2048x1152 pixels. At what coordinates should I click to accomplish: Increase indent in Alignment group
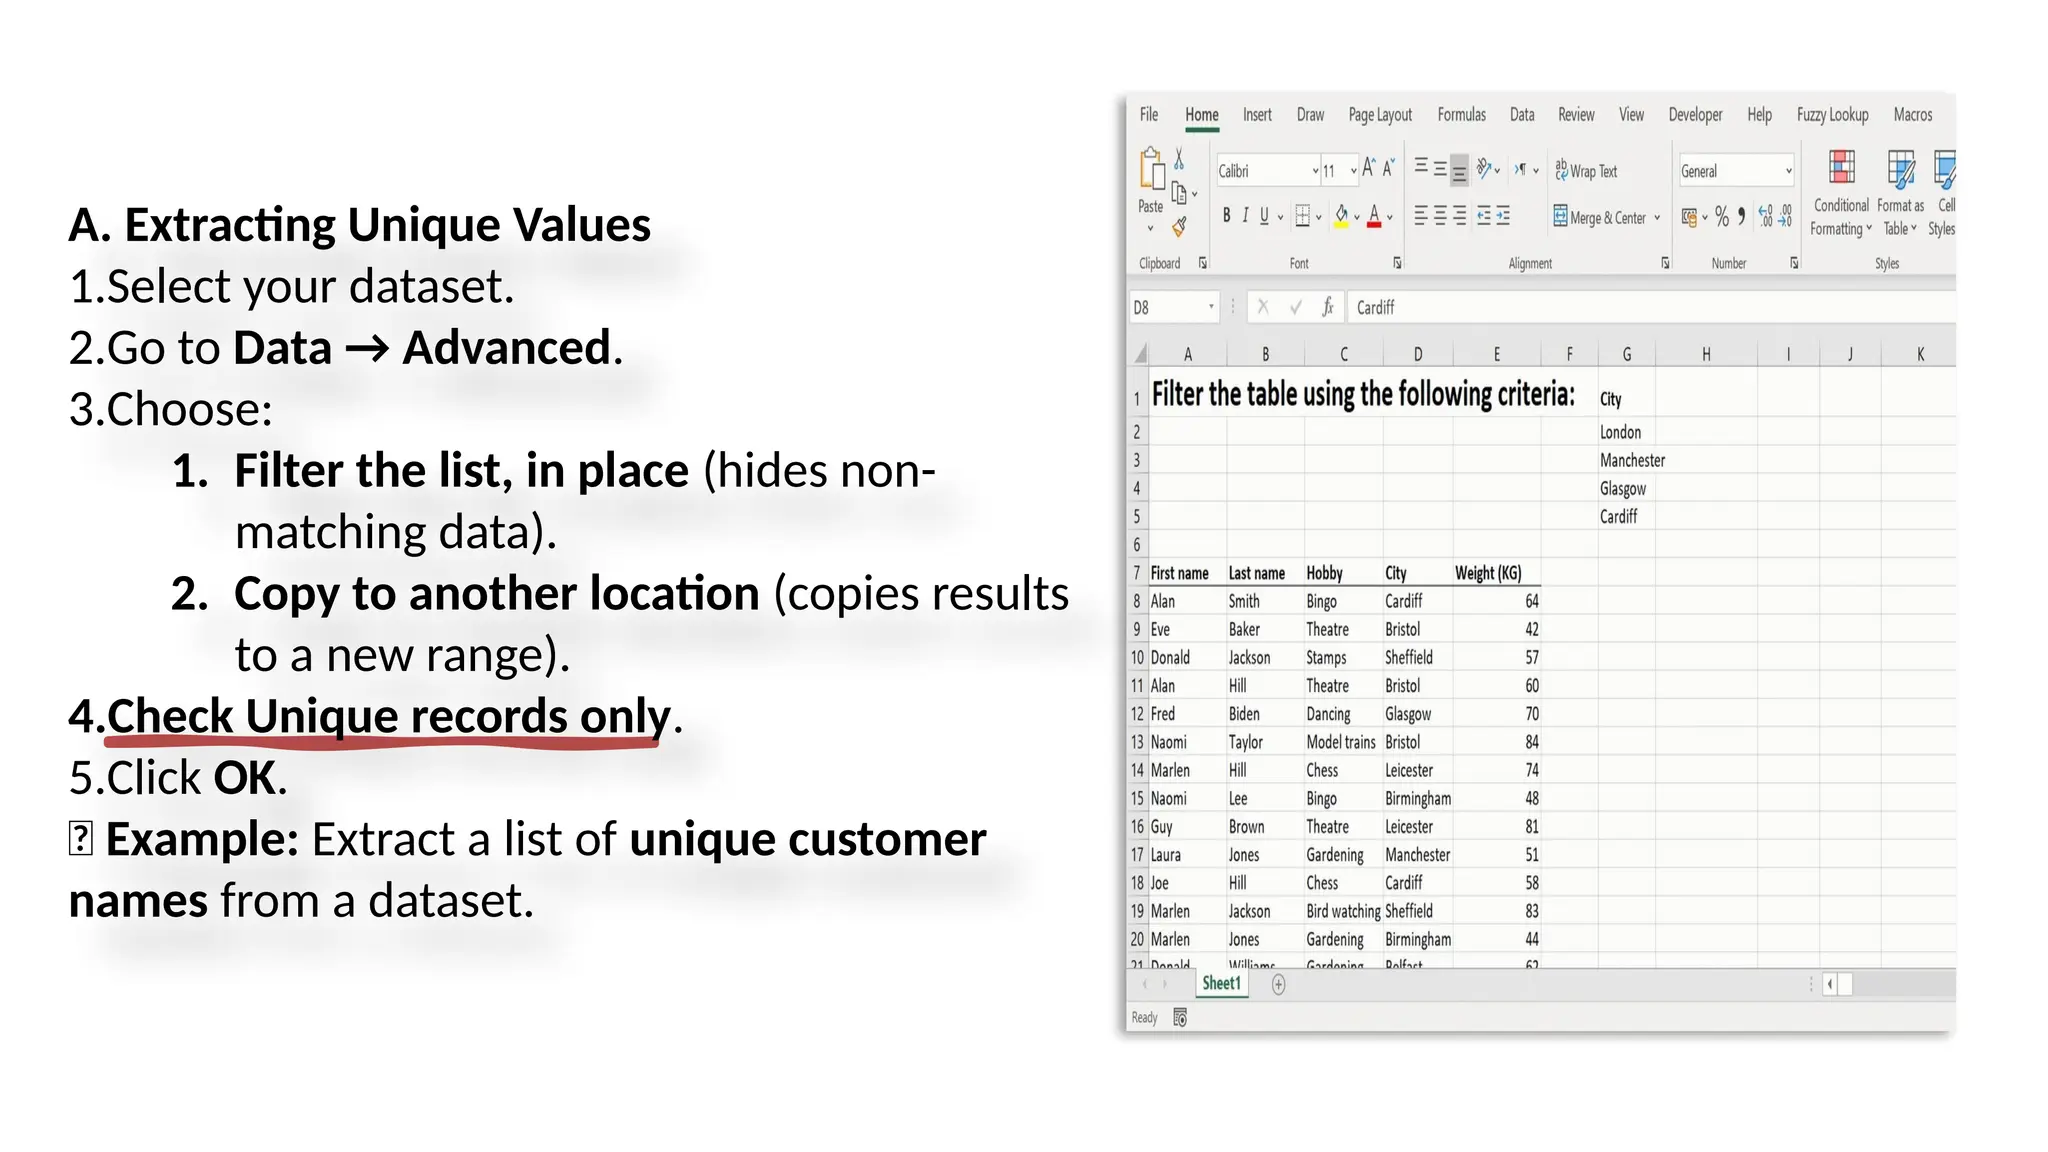click(x=1503, y=216)
